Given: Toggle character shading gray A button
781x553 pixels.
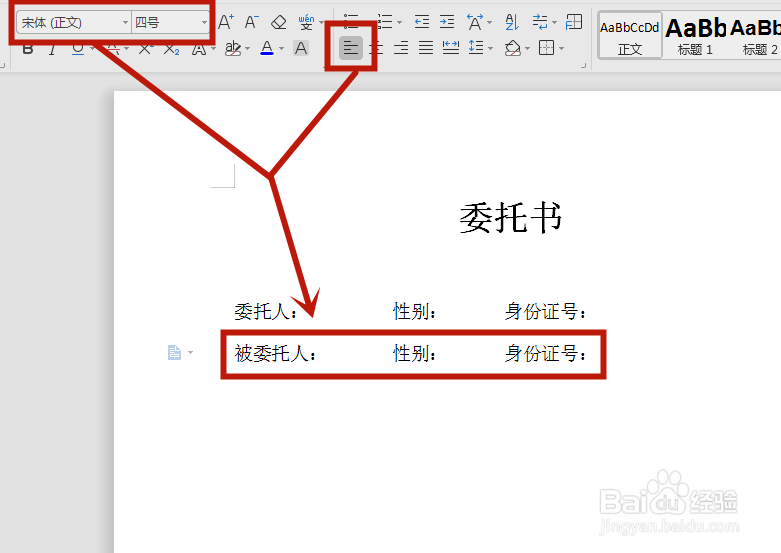Looking at the screenshot, I should (301, 48).
